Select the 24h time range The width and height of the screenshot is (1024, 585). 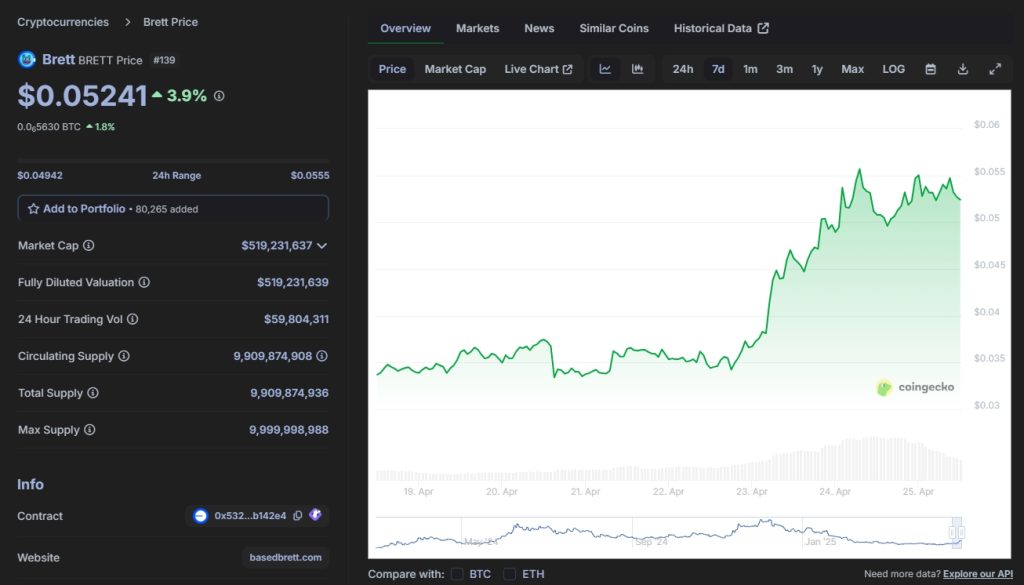click(682, 69)
